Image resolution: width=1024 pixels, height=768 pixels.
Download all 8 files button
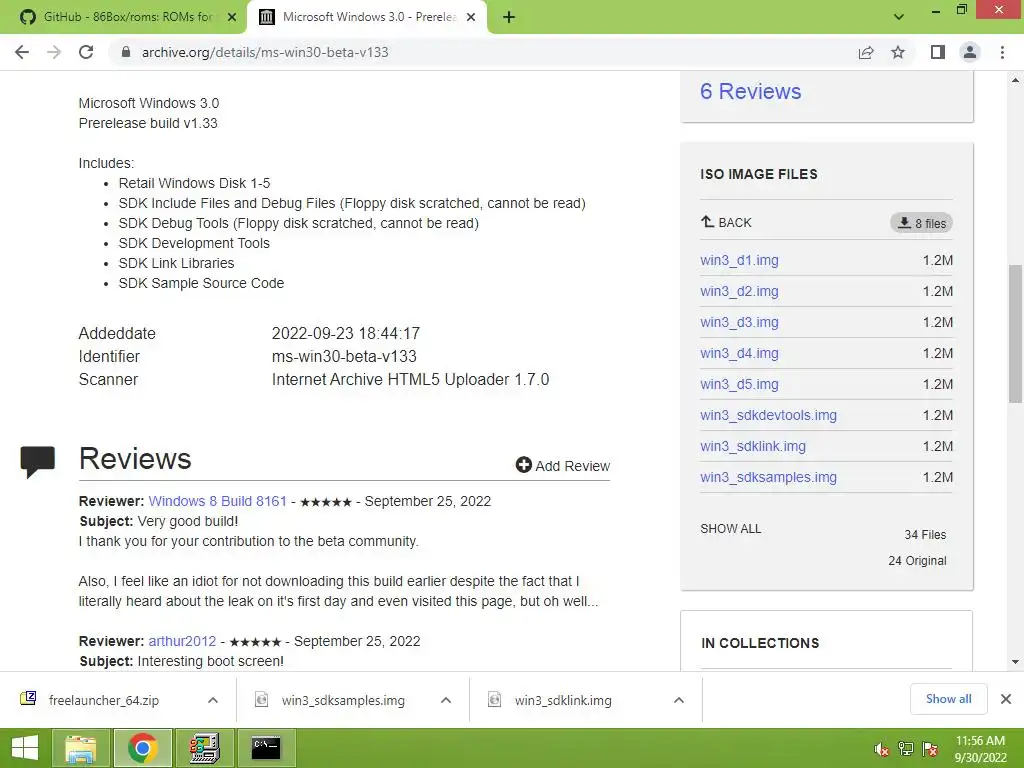(x=921, y=223)
